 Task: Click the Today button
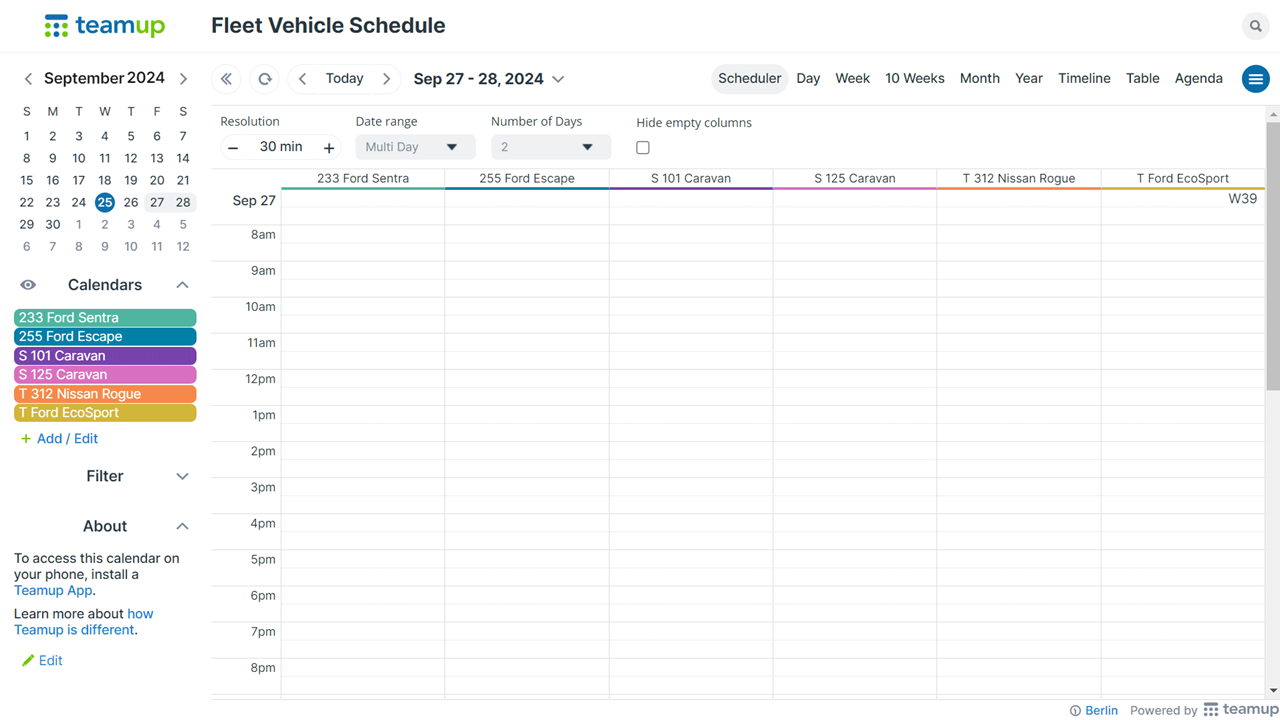point(344,79)
